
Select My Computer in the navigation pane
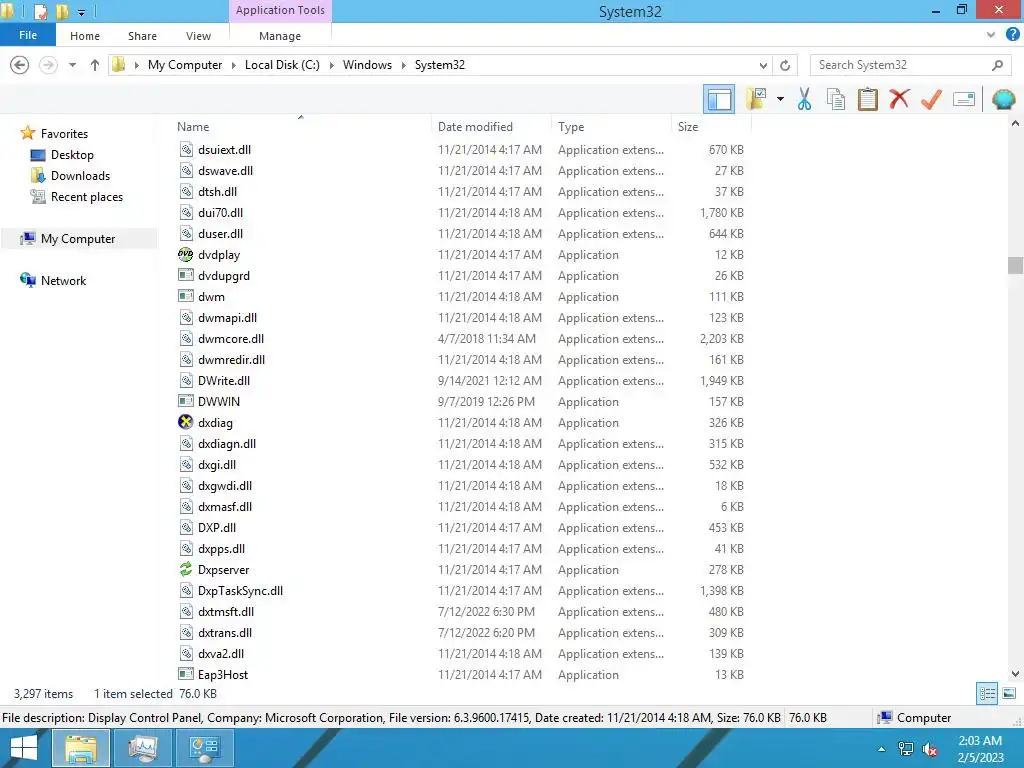point(78,238)
